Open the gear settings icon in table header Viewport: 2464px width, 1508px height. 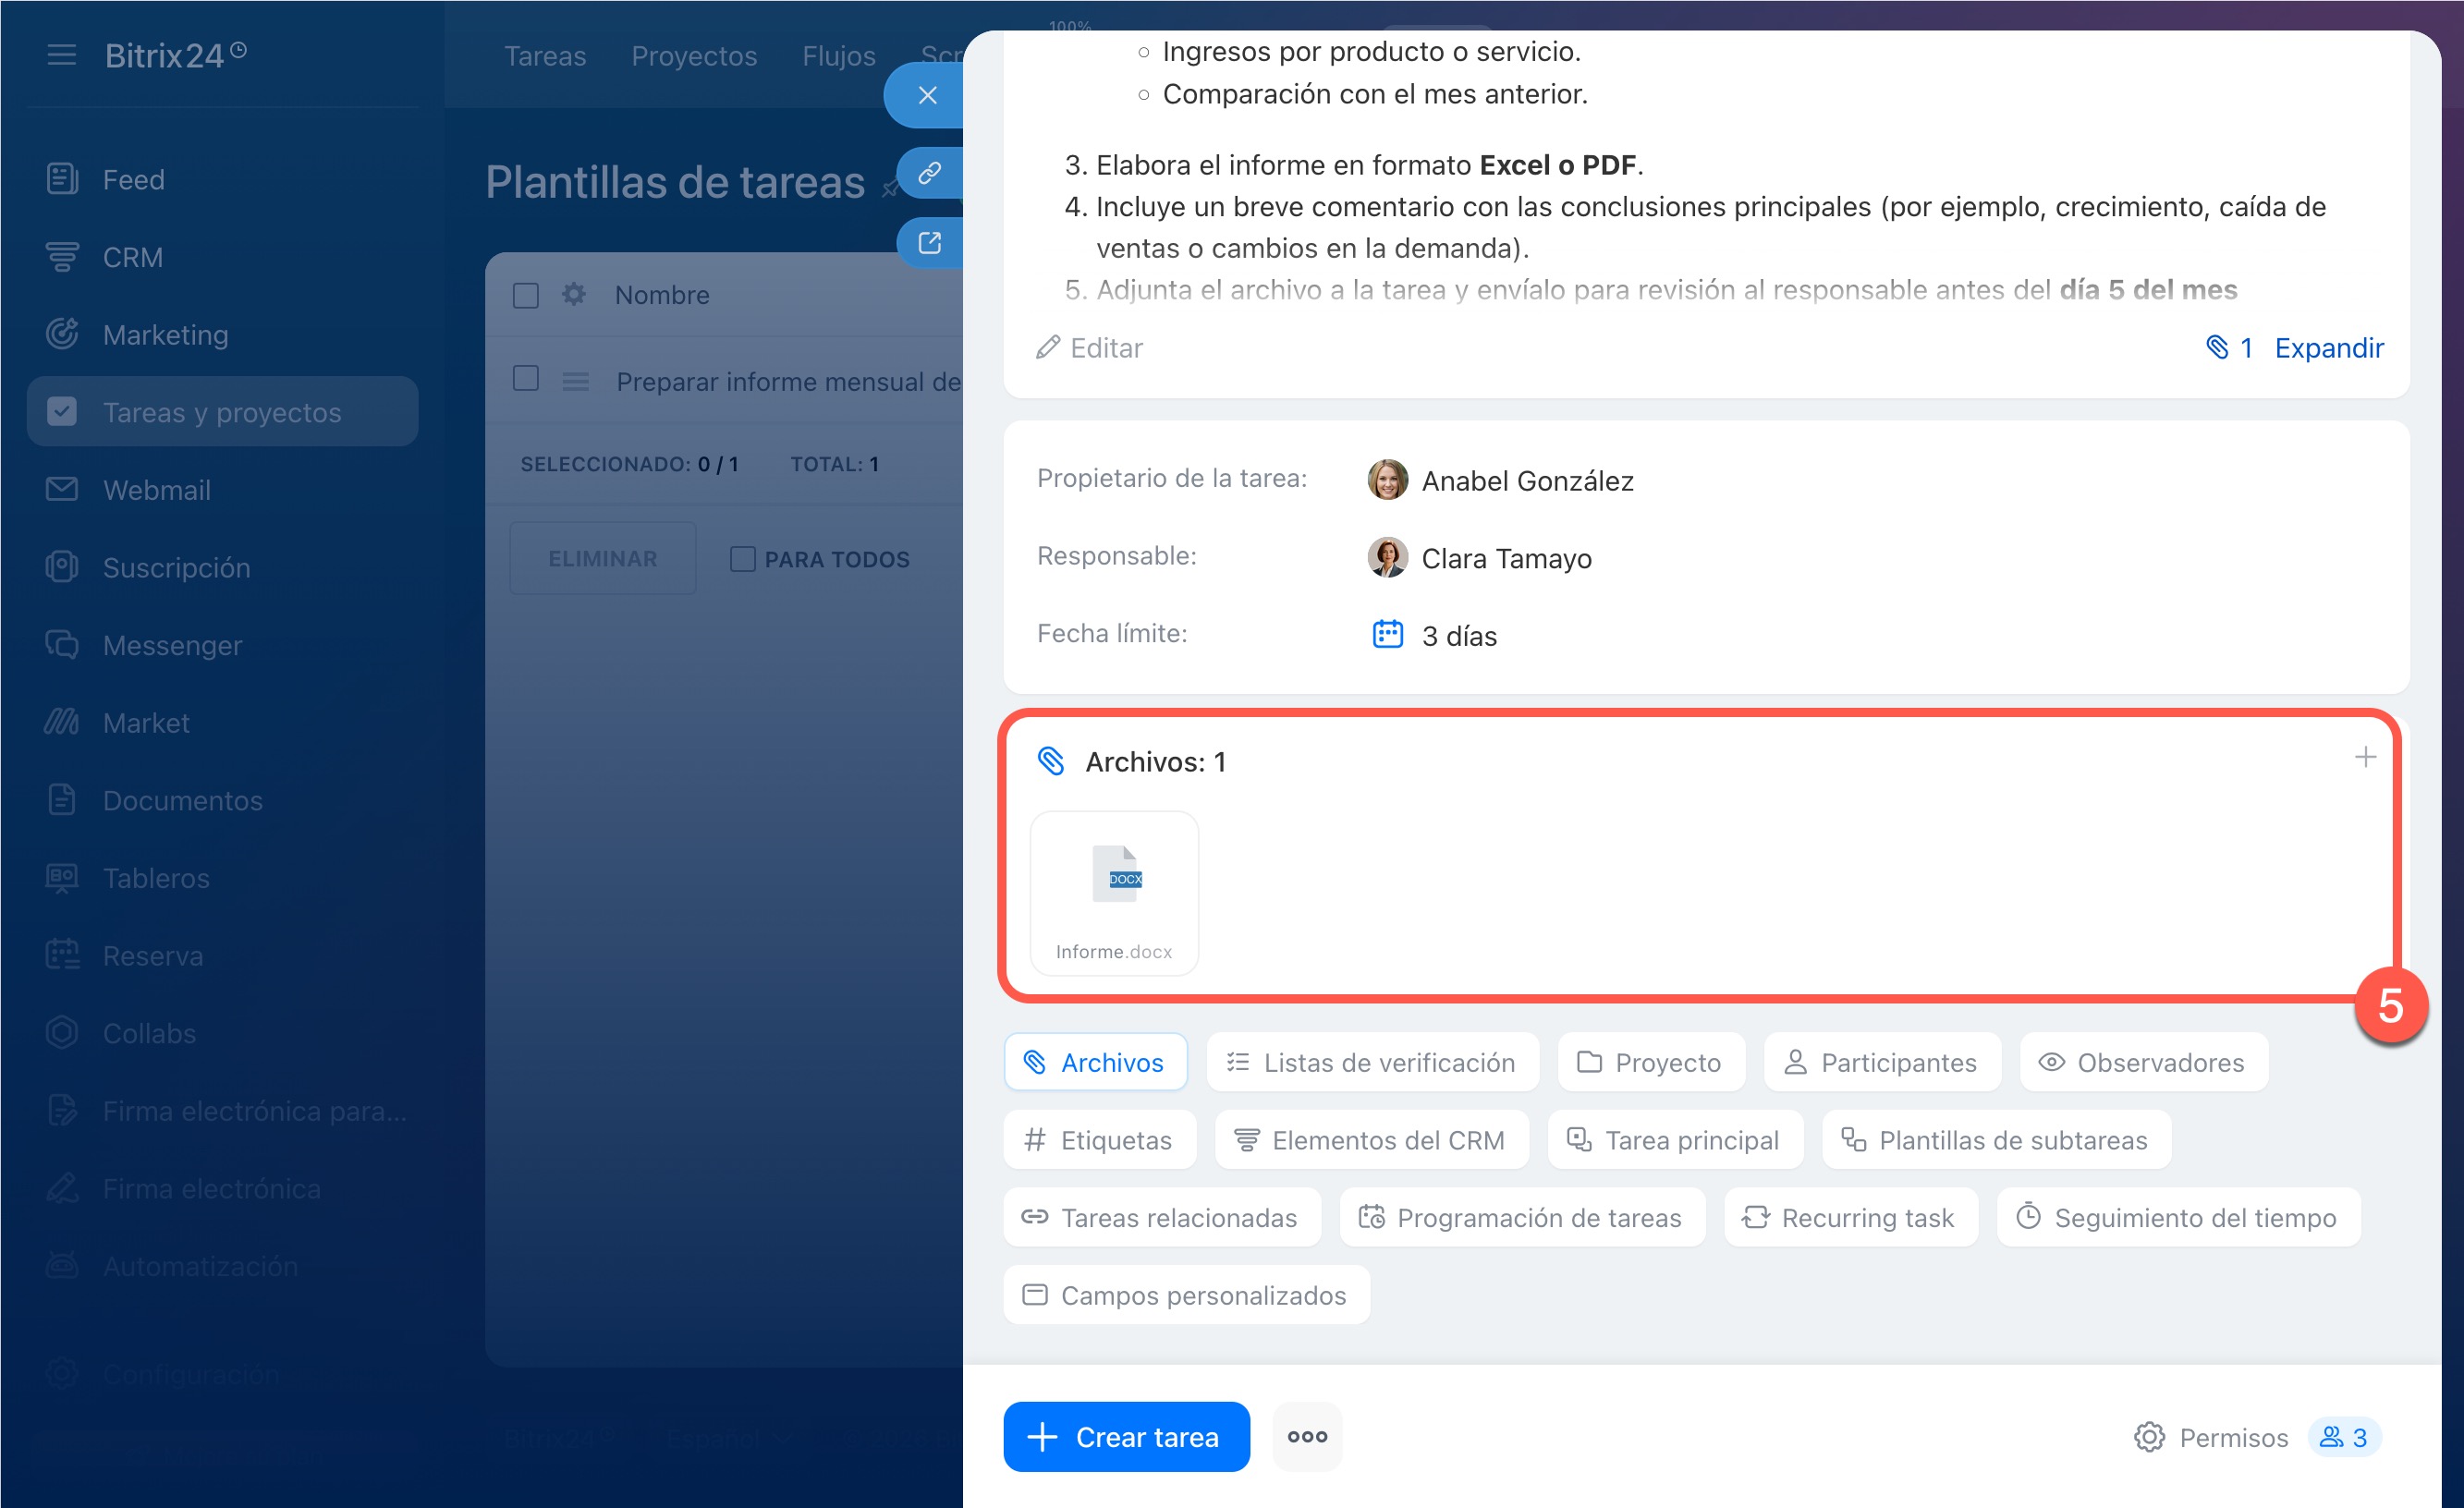coord(574,294)
